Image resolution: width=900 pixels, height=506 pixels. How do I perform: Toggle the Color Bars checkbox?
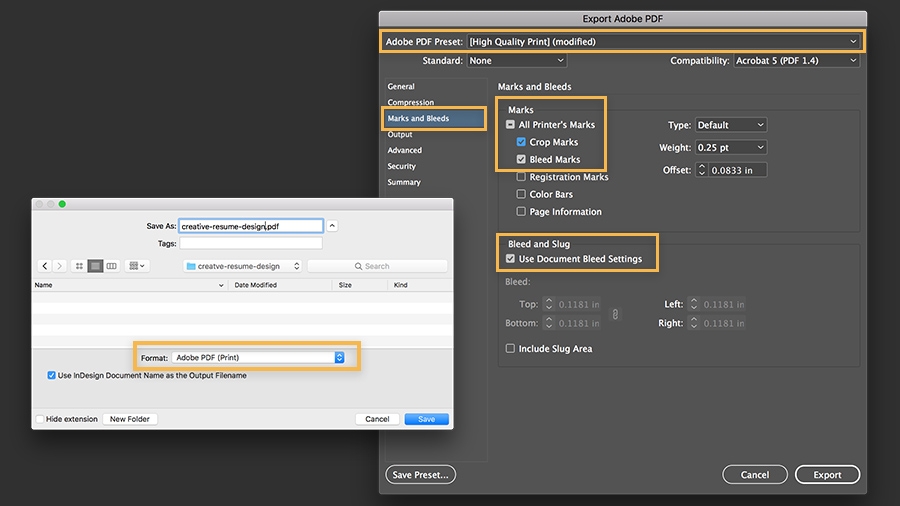[x=521, y=194]
